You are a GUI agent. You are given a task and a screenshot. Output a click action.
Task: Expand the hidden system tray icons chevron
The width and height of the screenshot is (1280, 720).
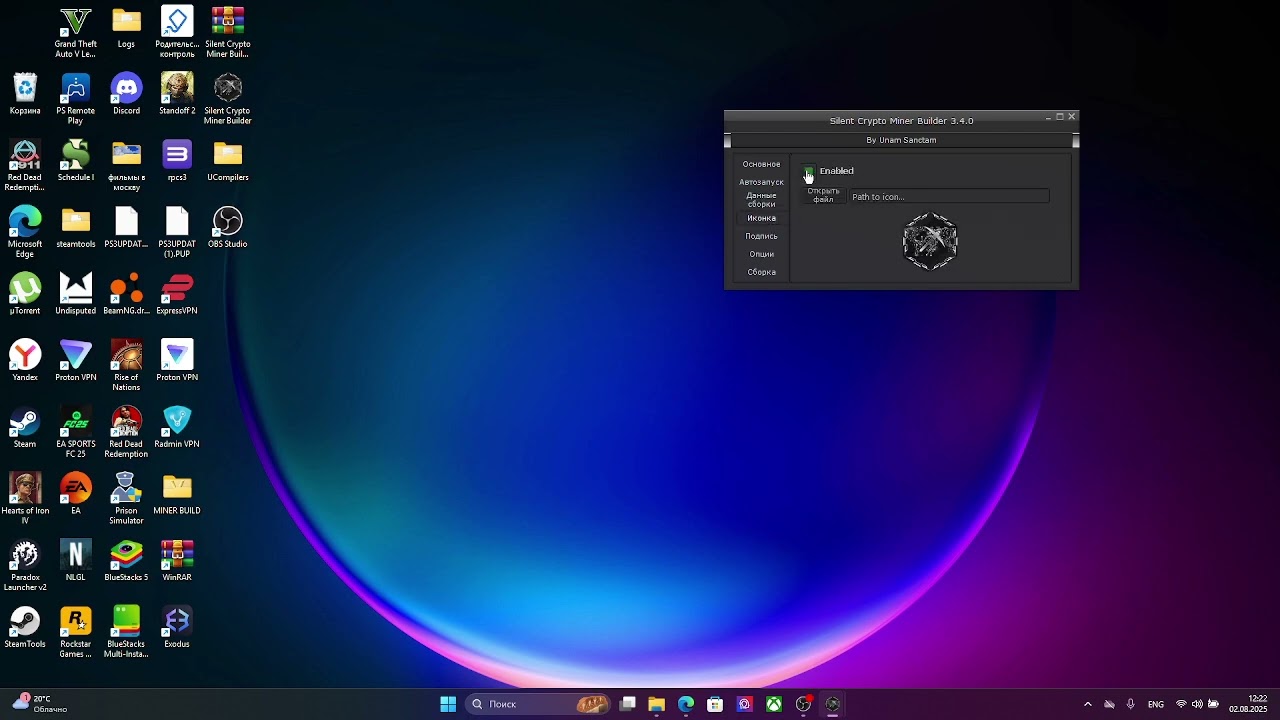click(1088, 704)
